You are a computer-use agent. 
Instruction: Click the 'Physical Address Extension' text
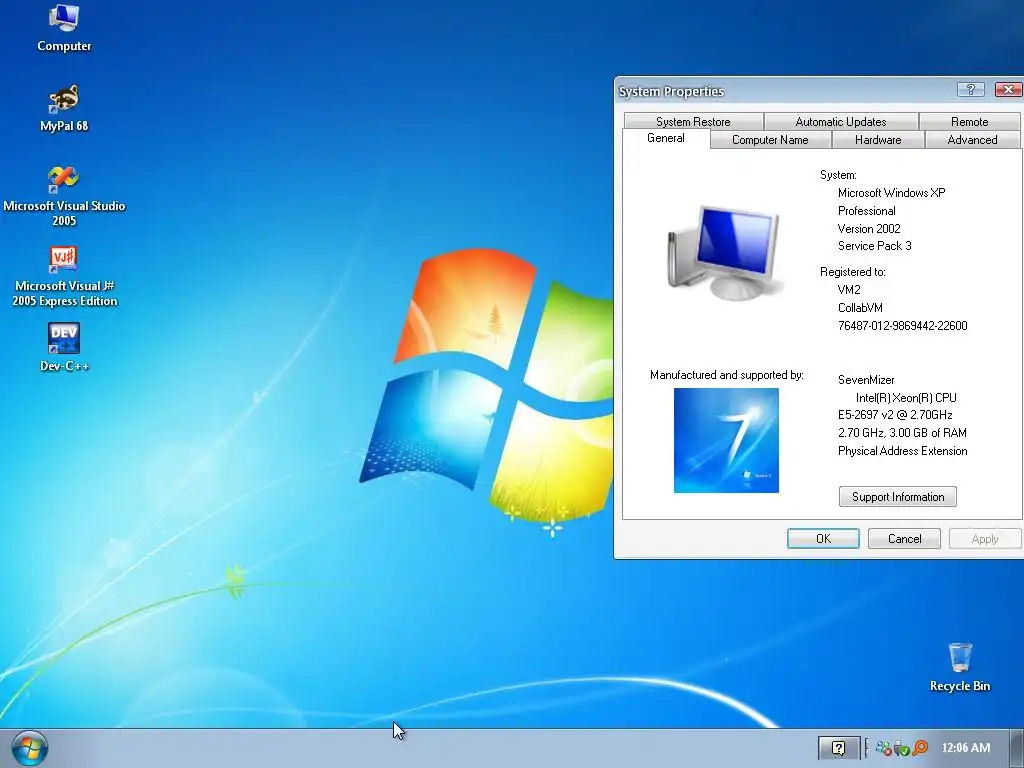pyautogui.click(x=903, y=451)
